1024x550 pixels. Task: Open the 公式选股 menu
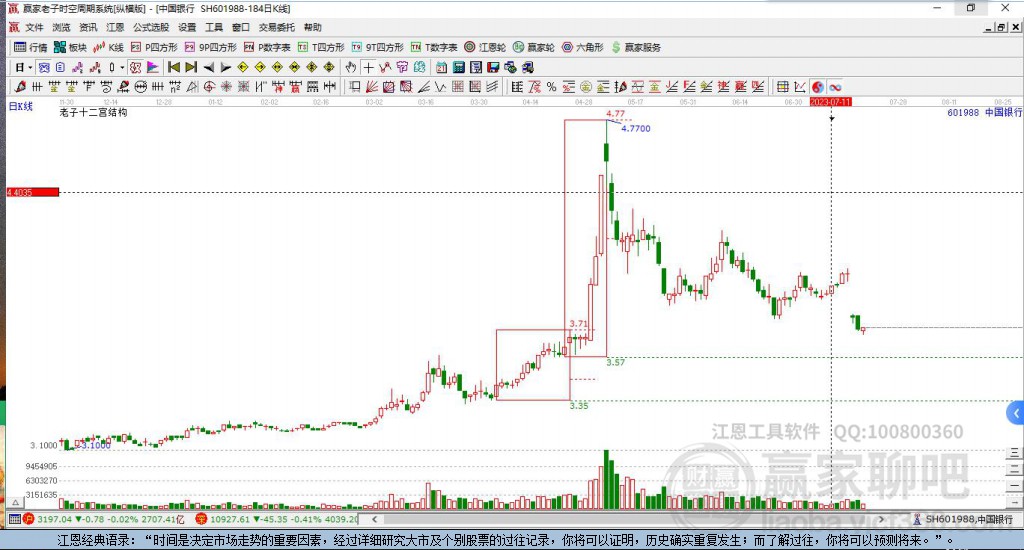click(151, 27)
